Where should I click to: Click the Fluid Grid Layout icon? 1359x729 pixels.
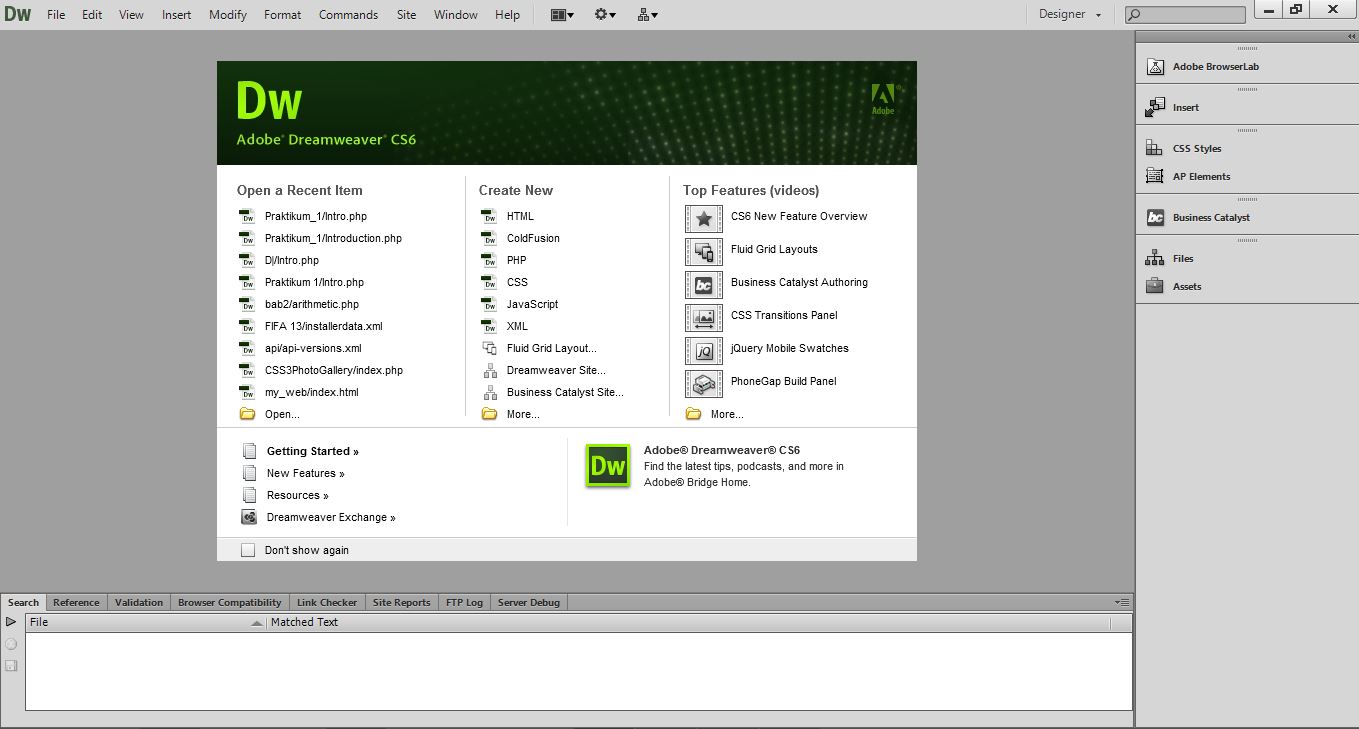point(488,348)
